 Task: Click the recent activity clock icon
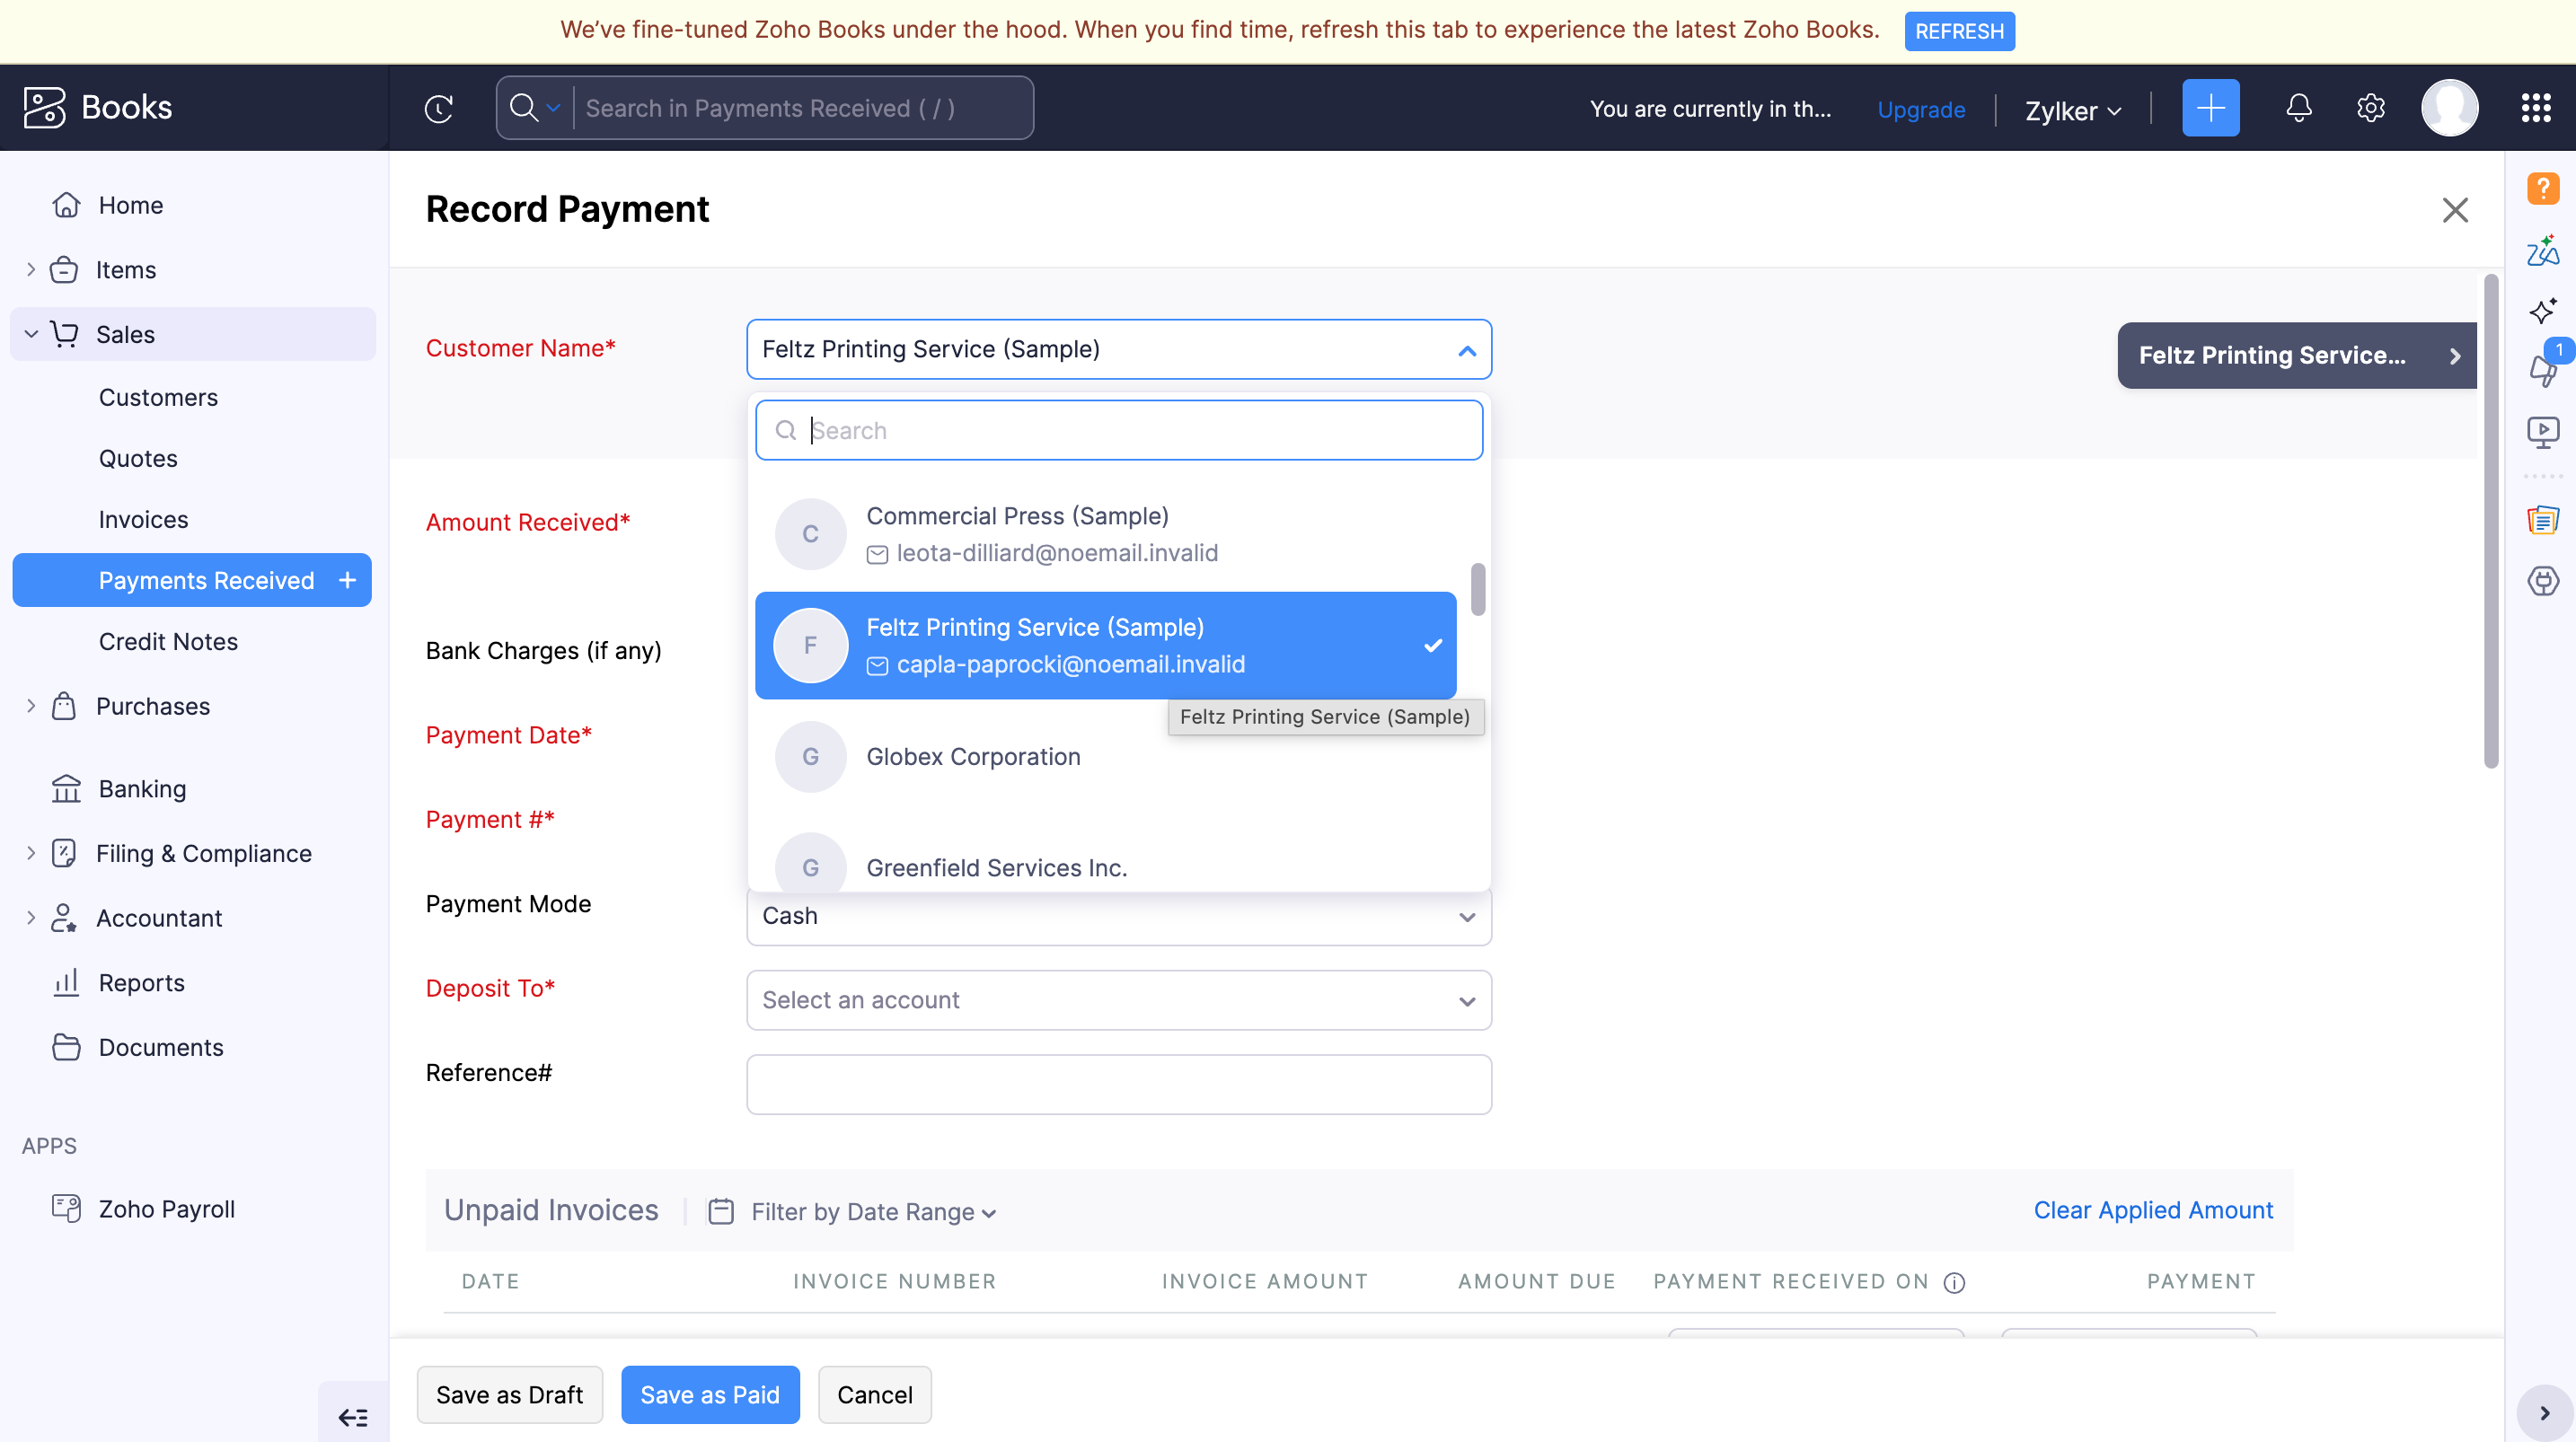439,108
